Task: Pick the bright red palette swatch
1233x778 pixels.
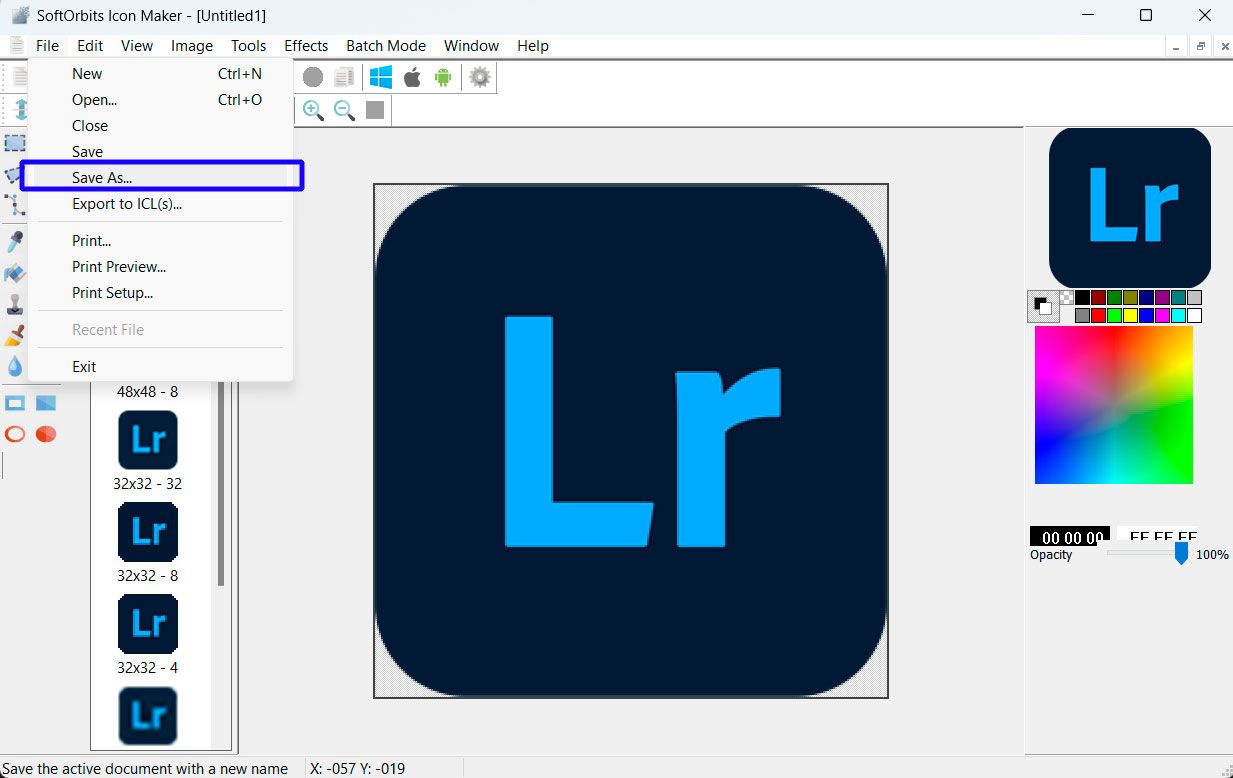Action: 1098,315
